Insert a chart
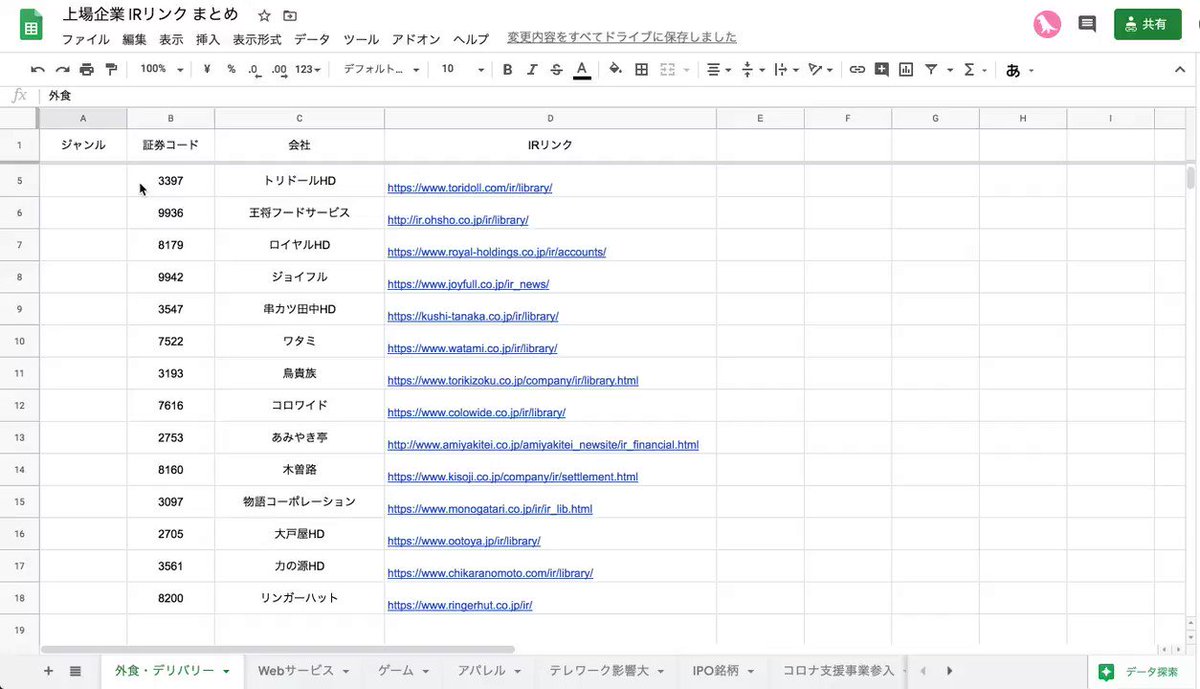Image resolution: width=1200 pixels, height=689 pixels. [906, 70]
